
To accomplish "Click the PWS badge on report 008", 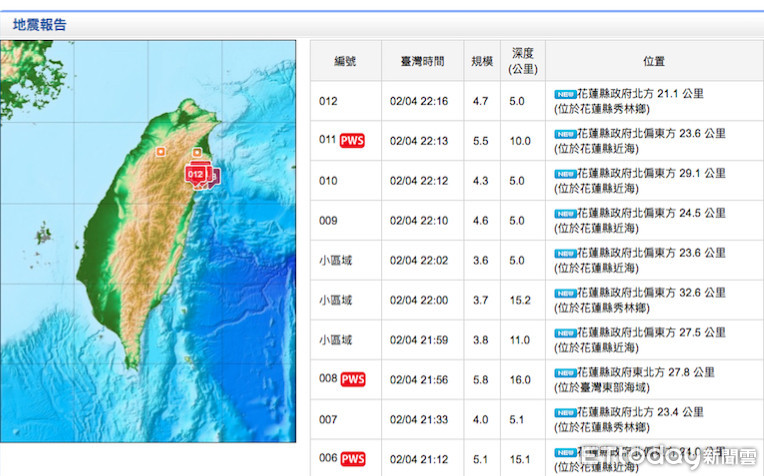I will coord(352,379).
